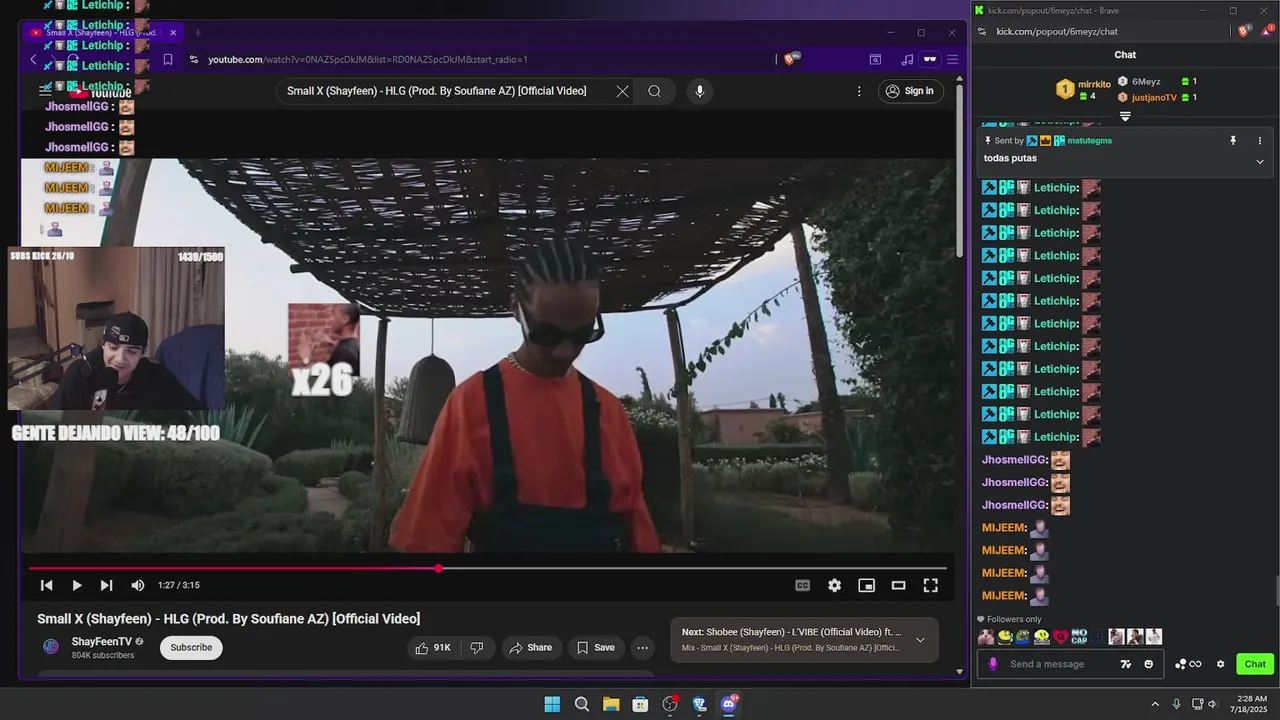
Task: Click 6Meyz in the leaderboard
Action: point(1146,81)
